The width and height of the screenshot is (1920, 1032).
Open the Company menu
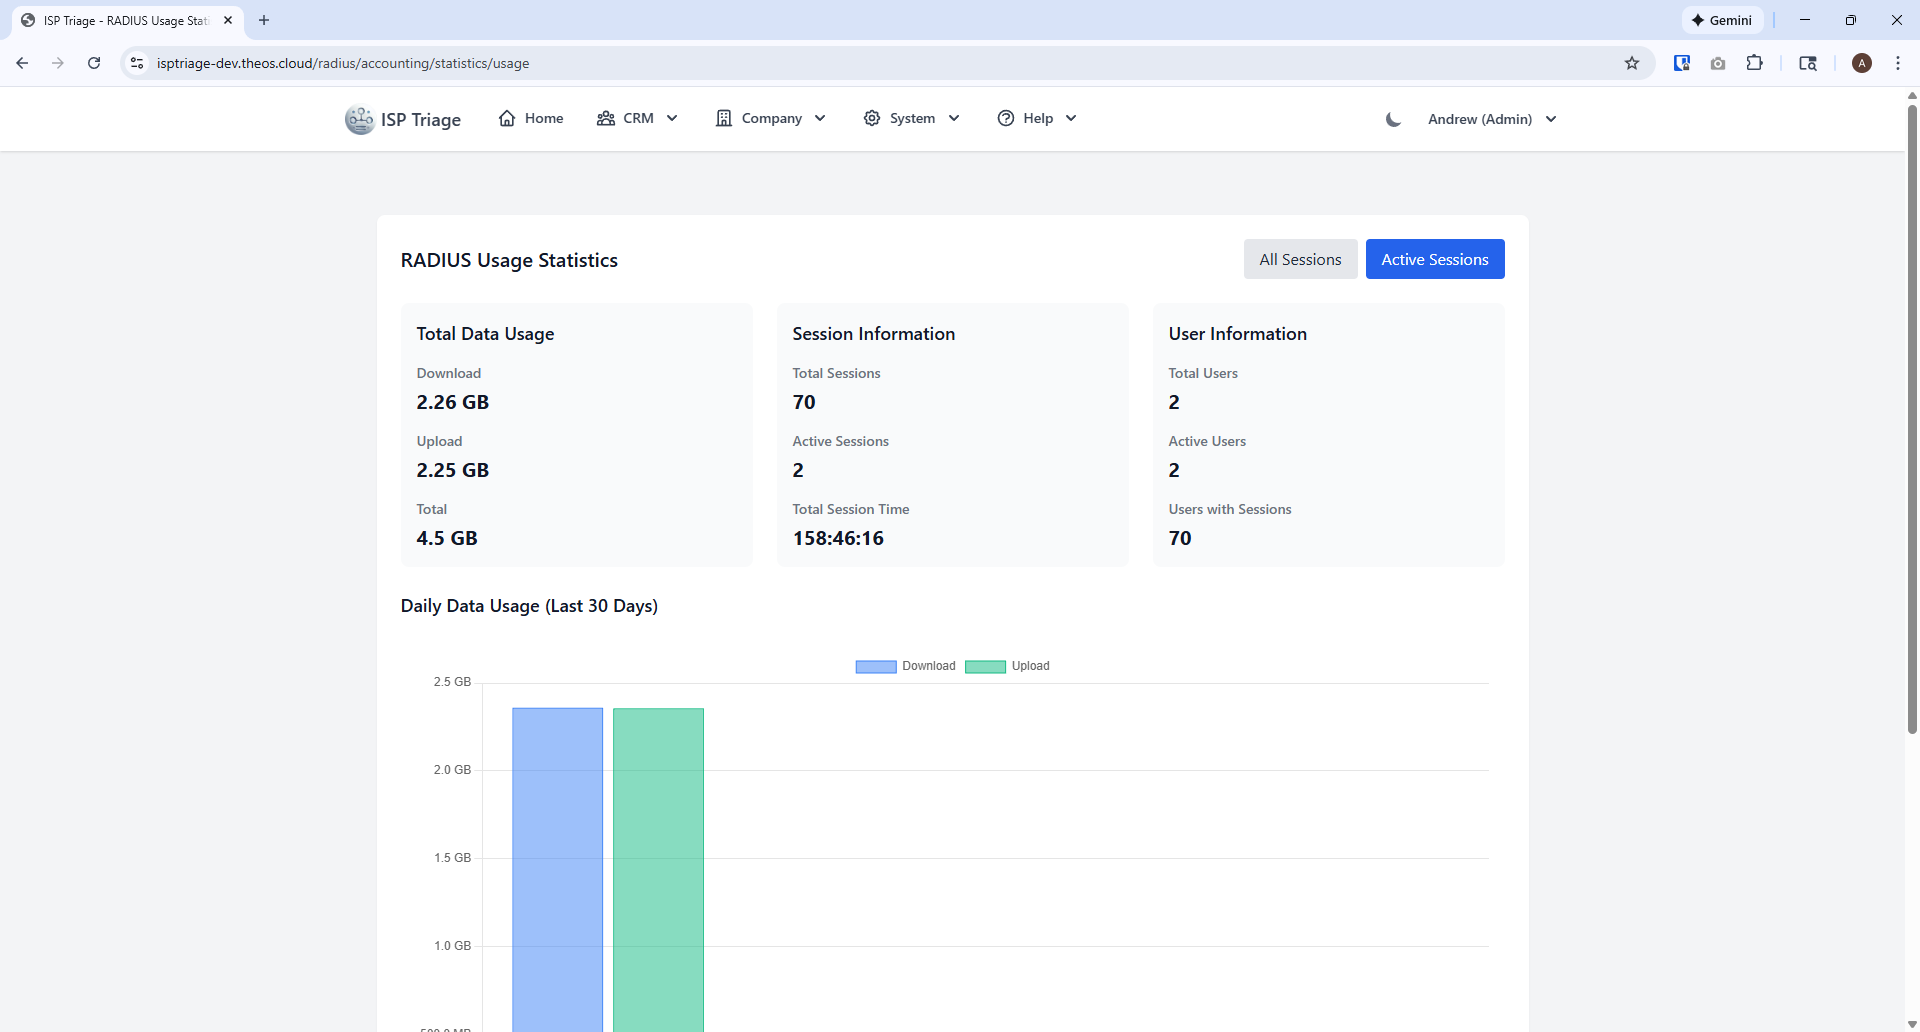point(771,118)
